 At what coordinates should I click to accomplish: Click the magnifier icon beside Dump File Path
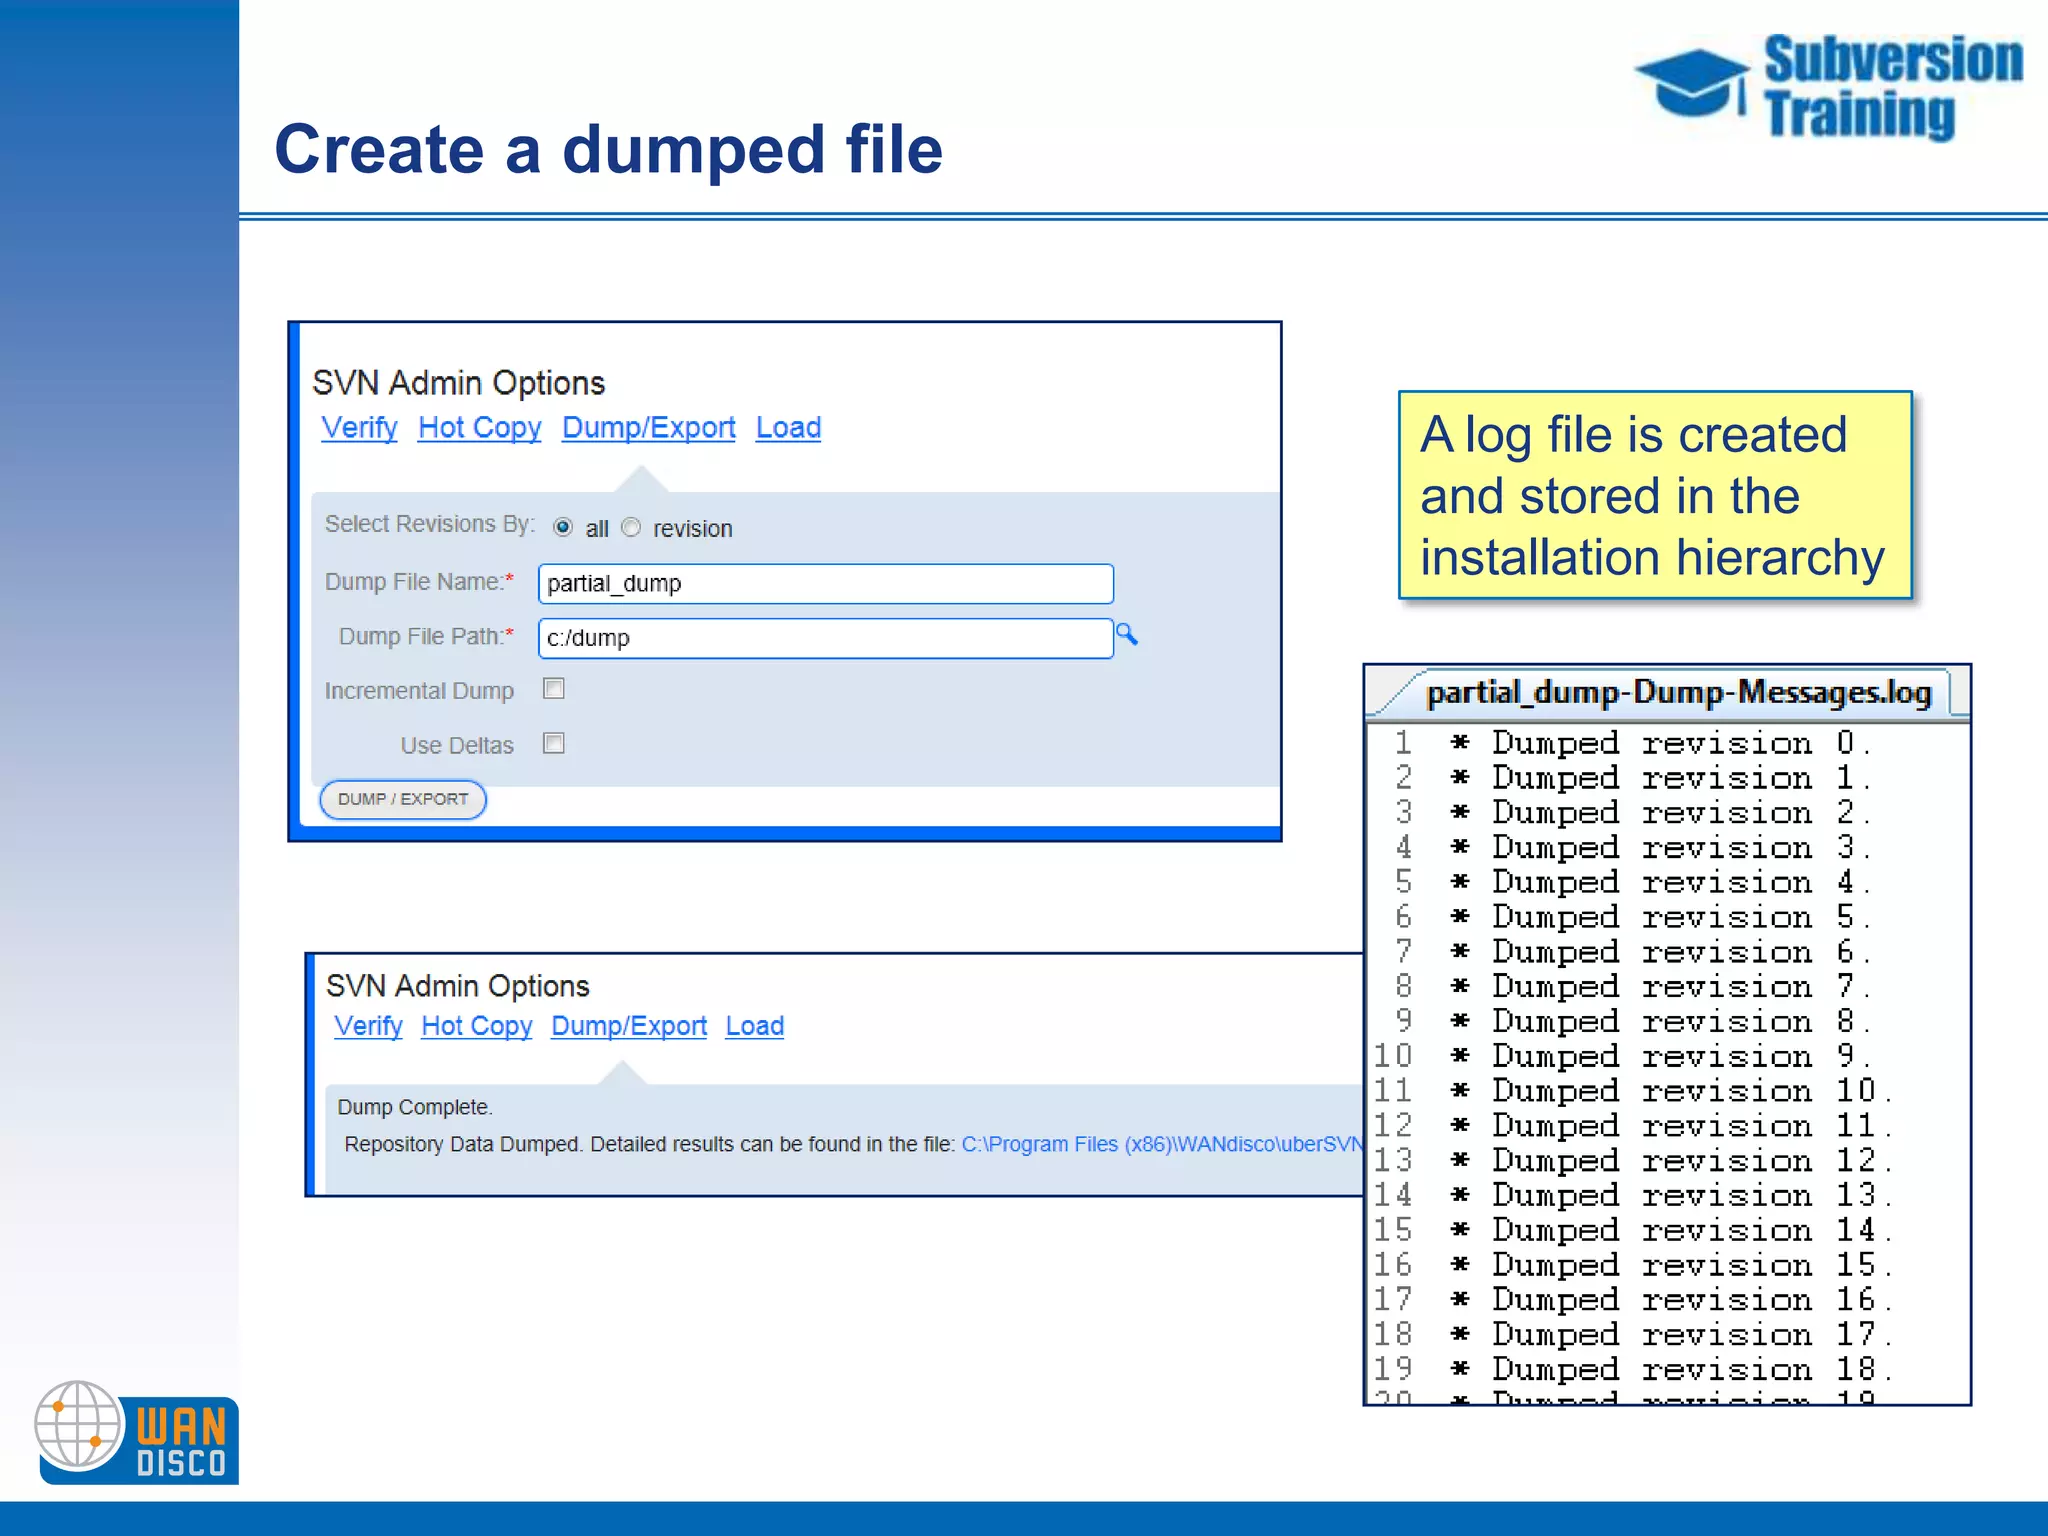1127,635
